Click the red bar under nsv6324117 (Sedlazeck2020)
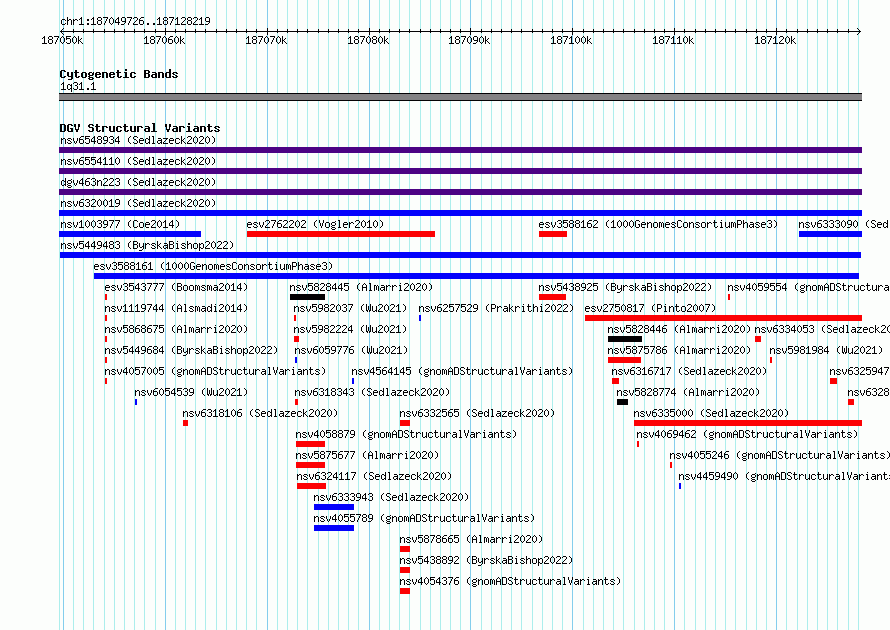The image size is (890, 630). point(311,486)
